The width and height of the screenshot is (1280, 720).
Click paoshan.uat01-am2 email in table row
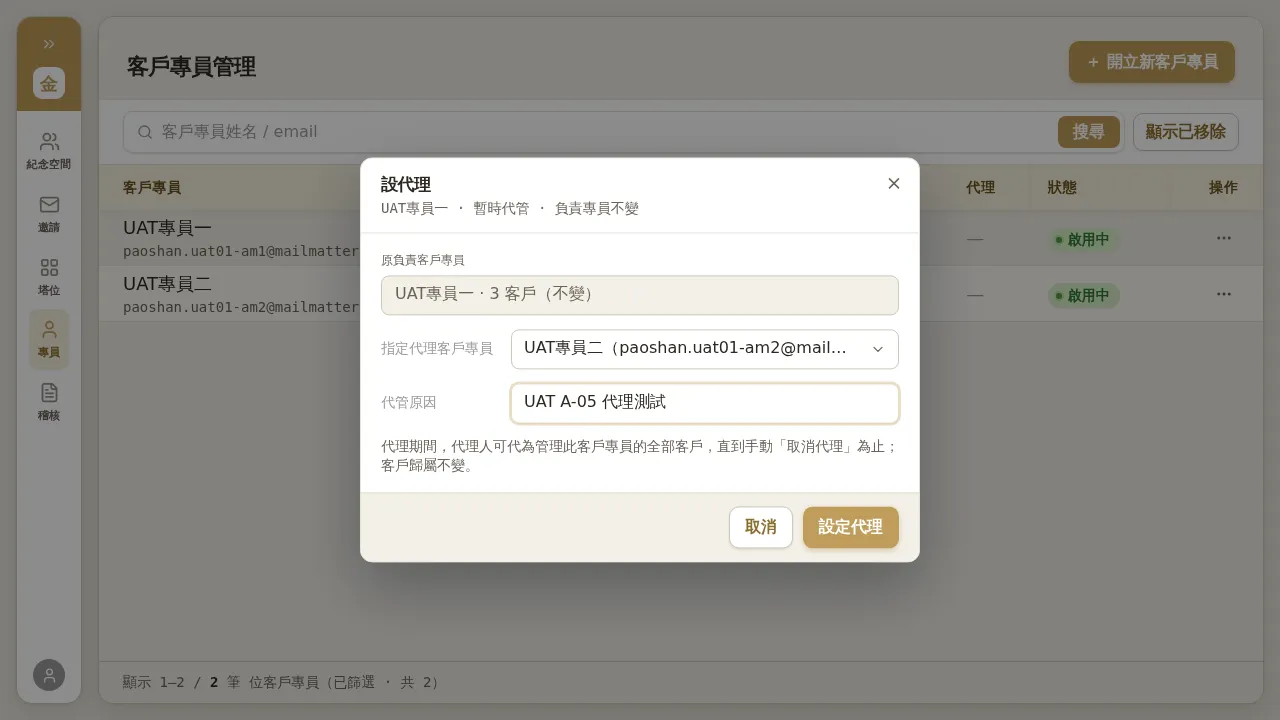pyautogui.click(x=240, y=307)
